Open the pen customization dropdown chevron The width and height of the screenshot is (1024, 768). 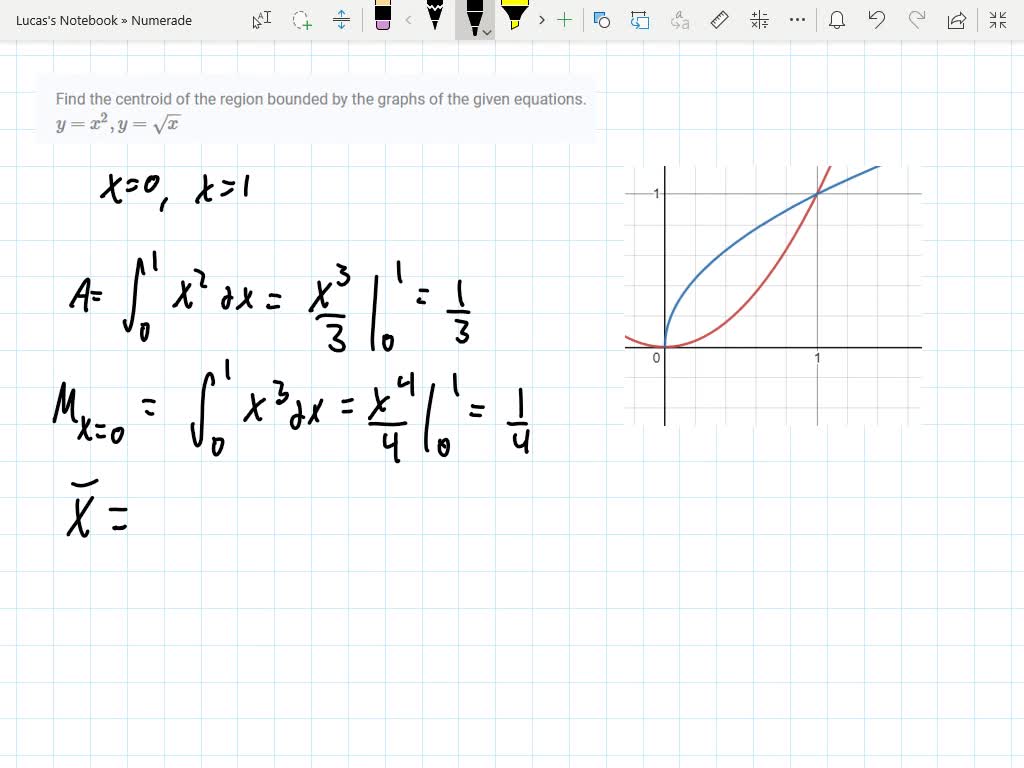tap(487, 33)
